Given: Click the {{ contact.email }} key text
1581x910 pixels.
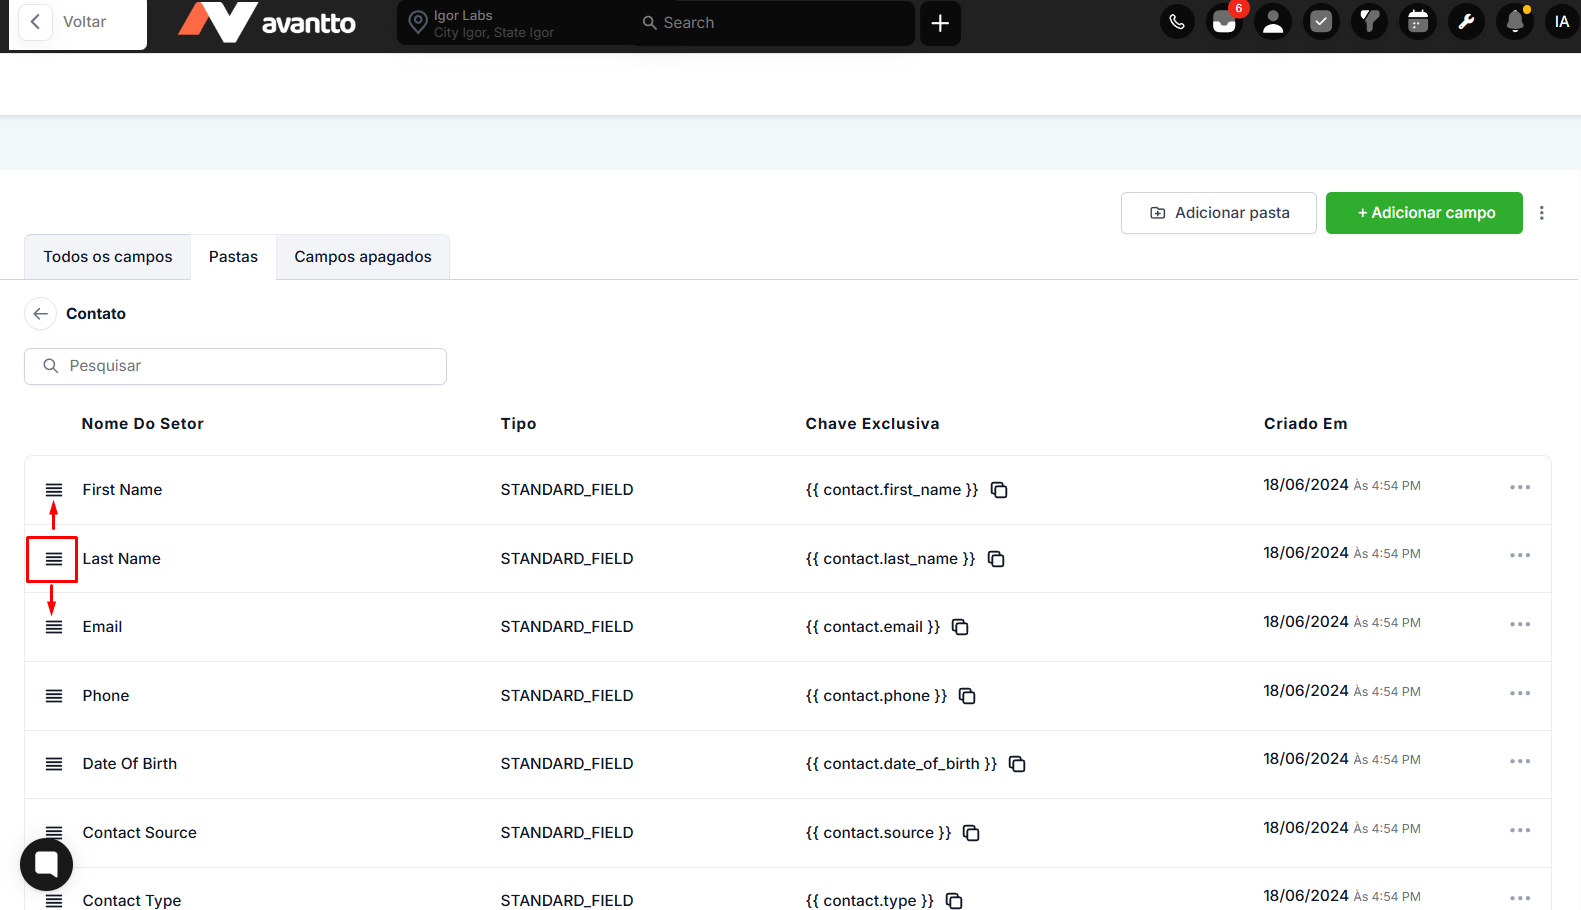Looking at the screenshot, I should [873, 627].
